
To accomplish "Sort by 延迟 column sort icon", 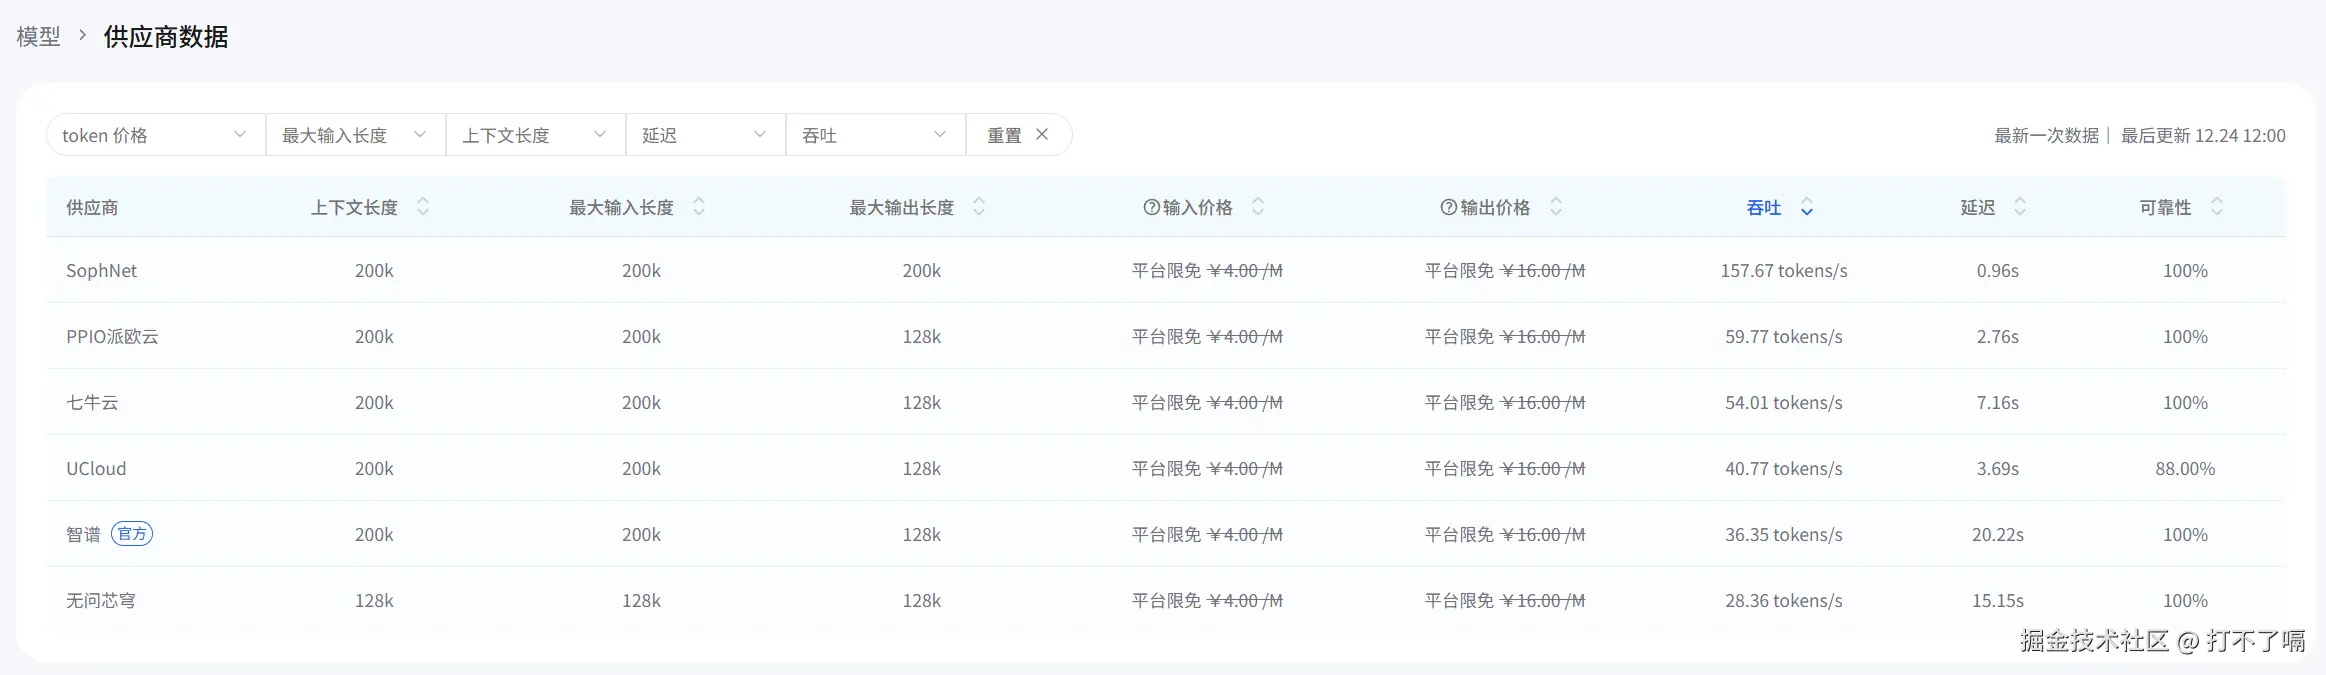I will coord(2020,207).
